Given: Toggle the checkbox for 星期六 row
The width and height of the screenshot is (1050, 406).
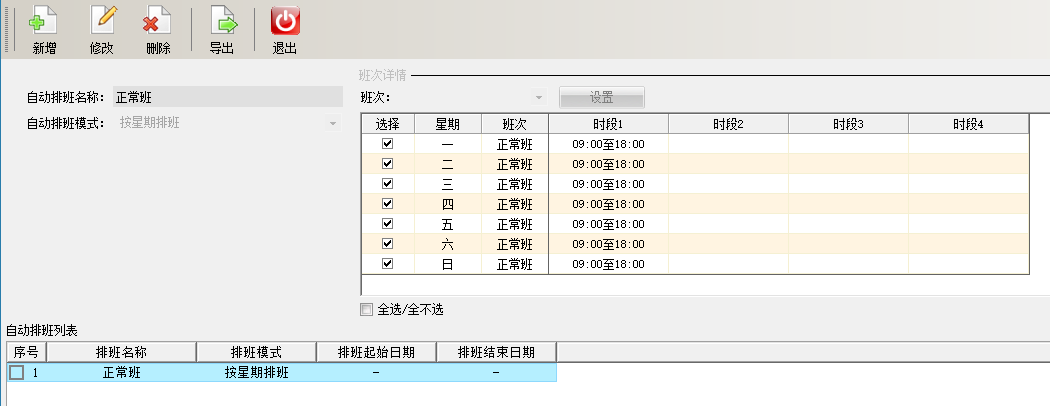Looking at the screenshot, I should pyautogui.click(x=388, y=244).
